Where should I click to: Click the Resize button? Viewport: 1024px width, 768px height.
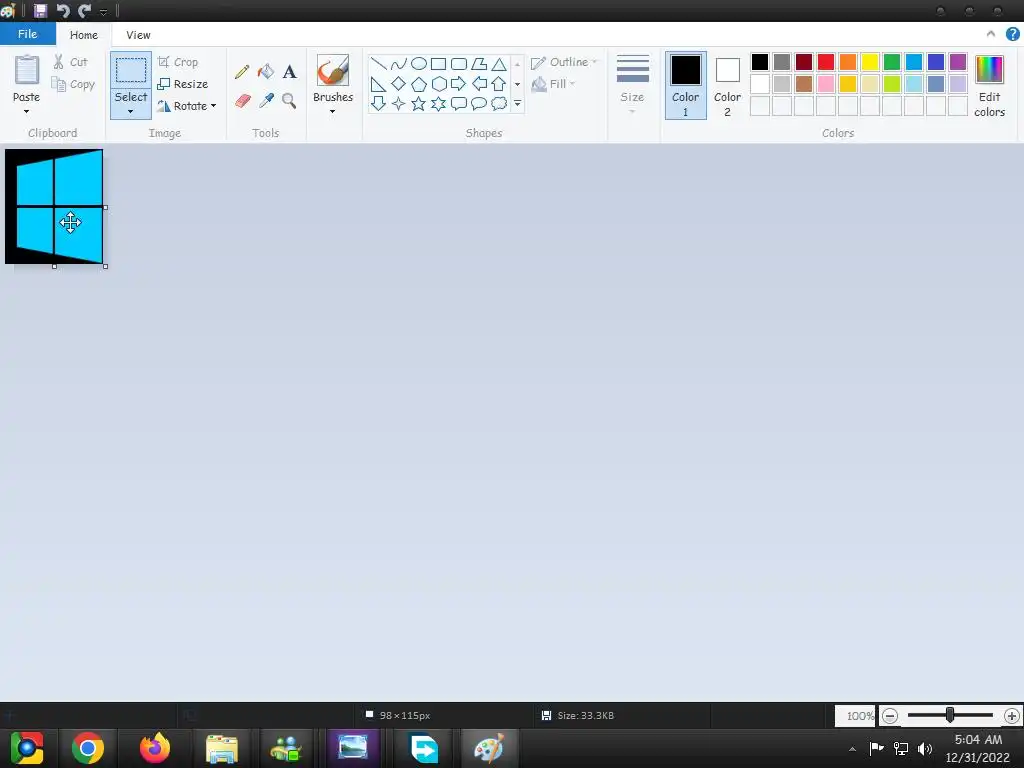point(183,84)
